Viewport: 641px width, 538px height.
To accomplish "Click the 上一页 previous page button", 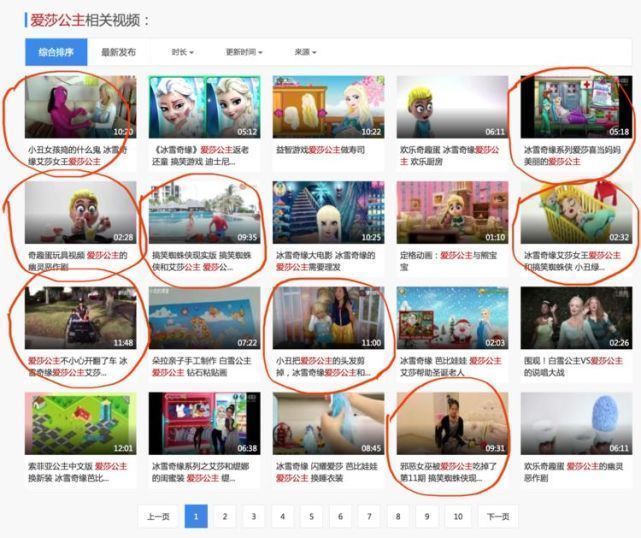I will click(x=156, y=516).
